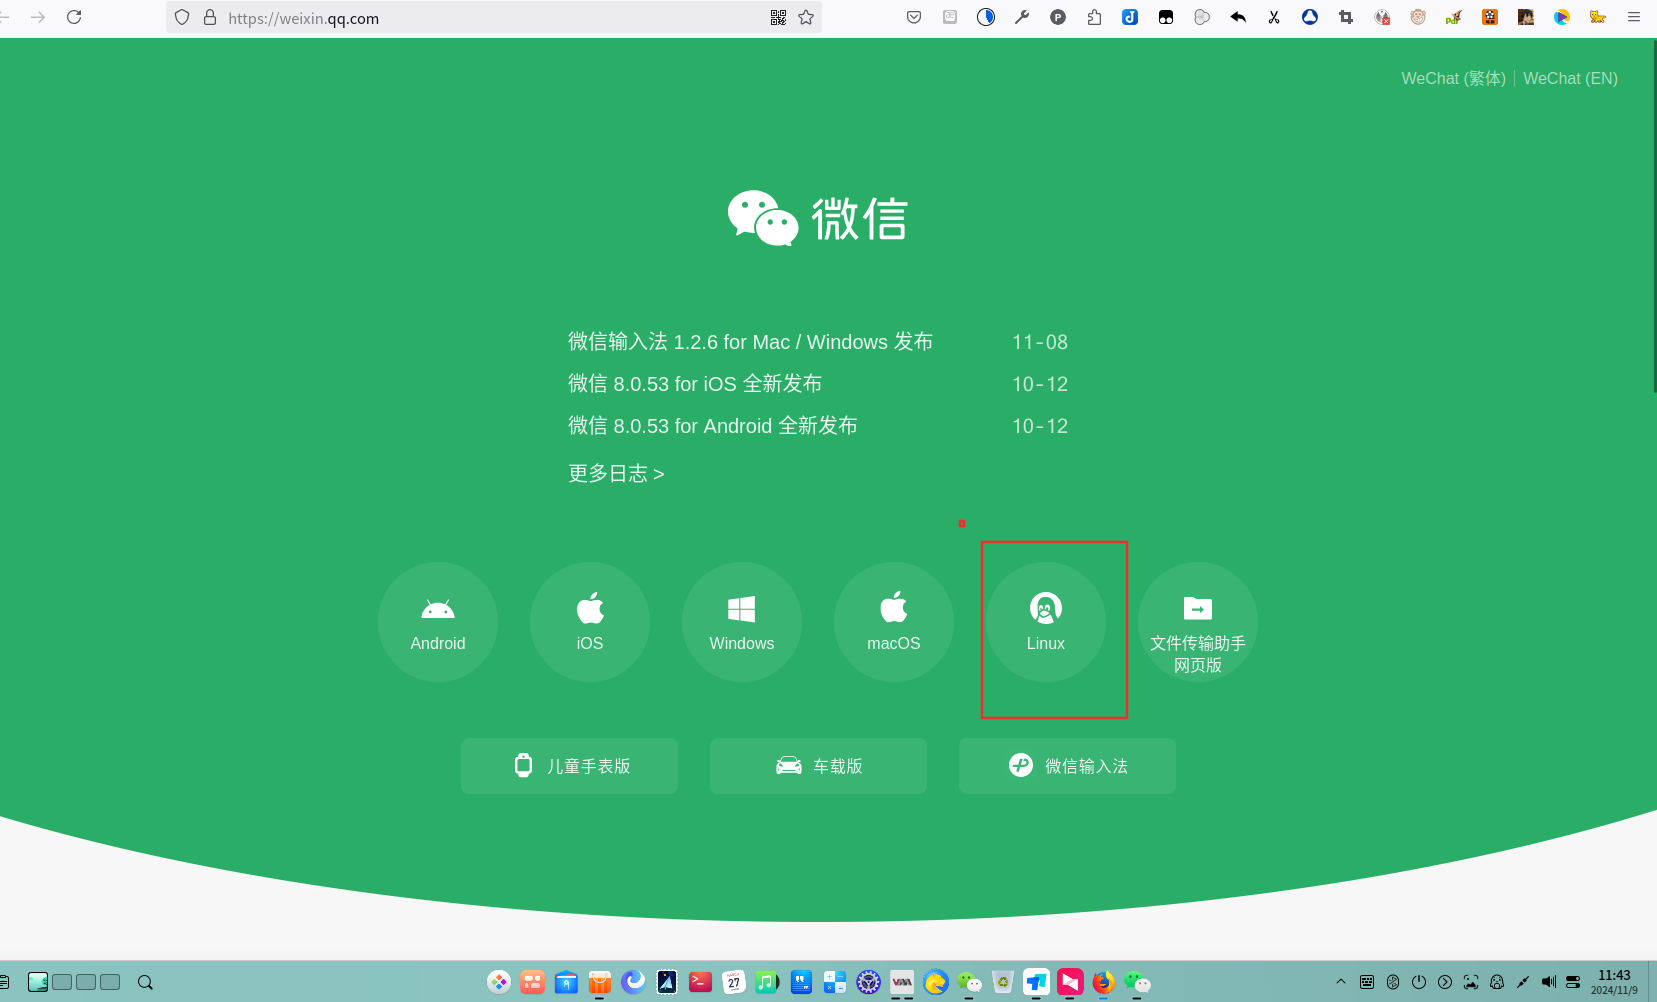
Task: Select the Windows download icon
Action: (742, 622)
